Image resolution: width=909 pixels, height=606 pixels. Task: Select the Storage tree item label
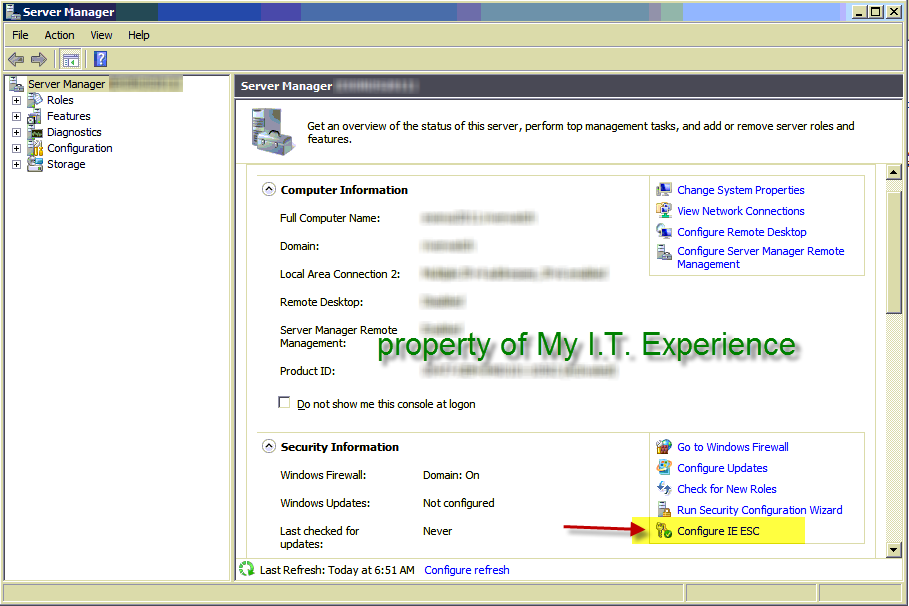tap(66, 164)
